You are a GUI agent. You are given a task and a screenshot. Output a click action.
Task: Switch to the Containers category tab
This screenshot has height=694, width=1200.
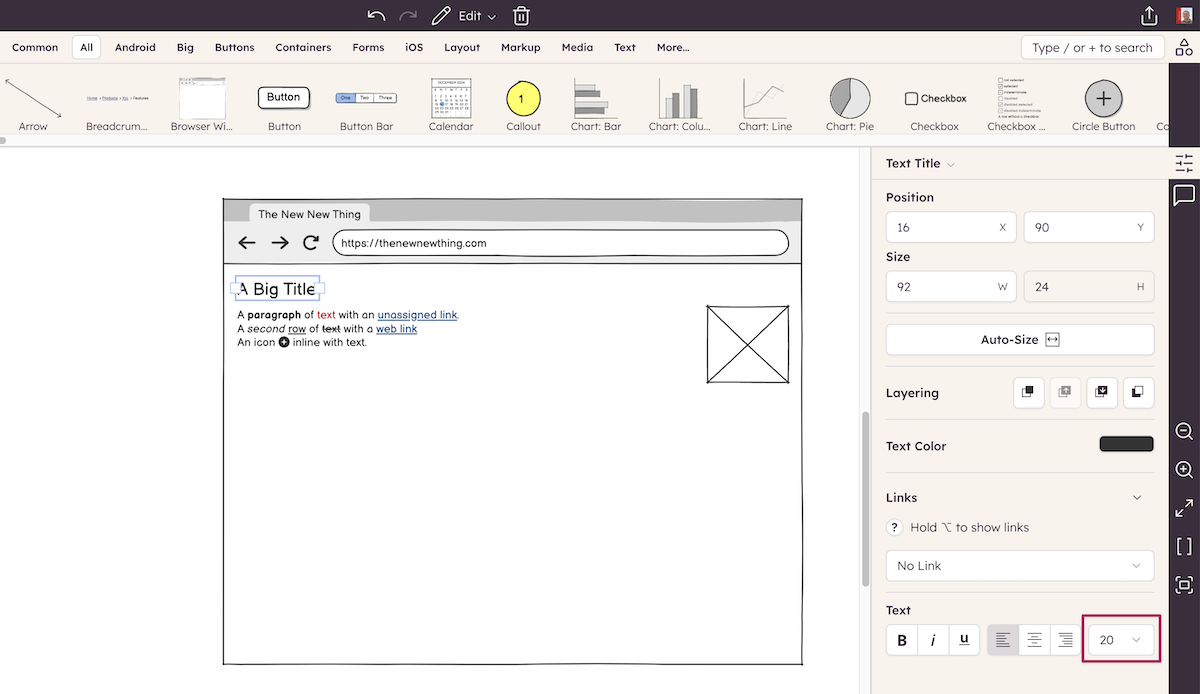[303, 47]
